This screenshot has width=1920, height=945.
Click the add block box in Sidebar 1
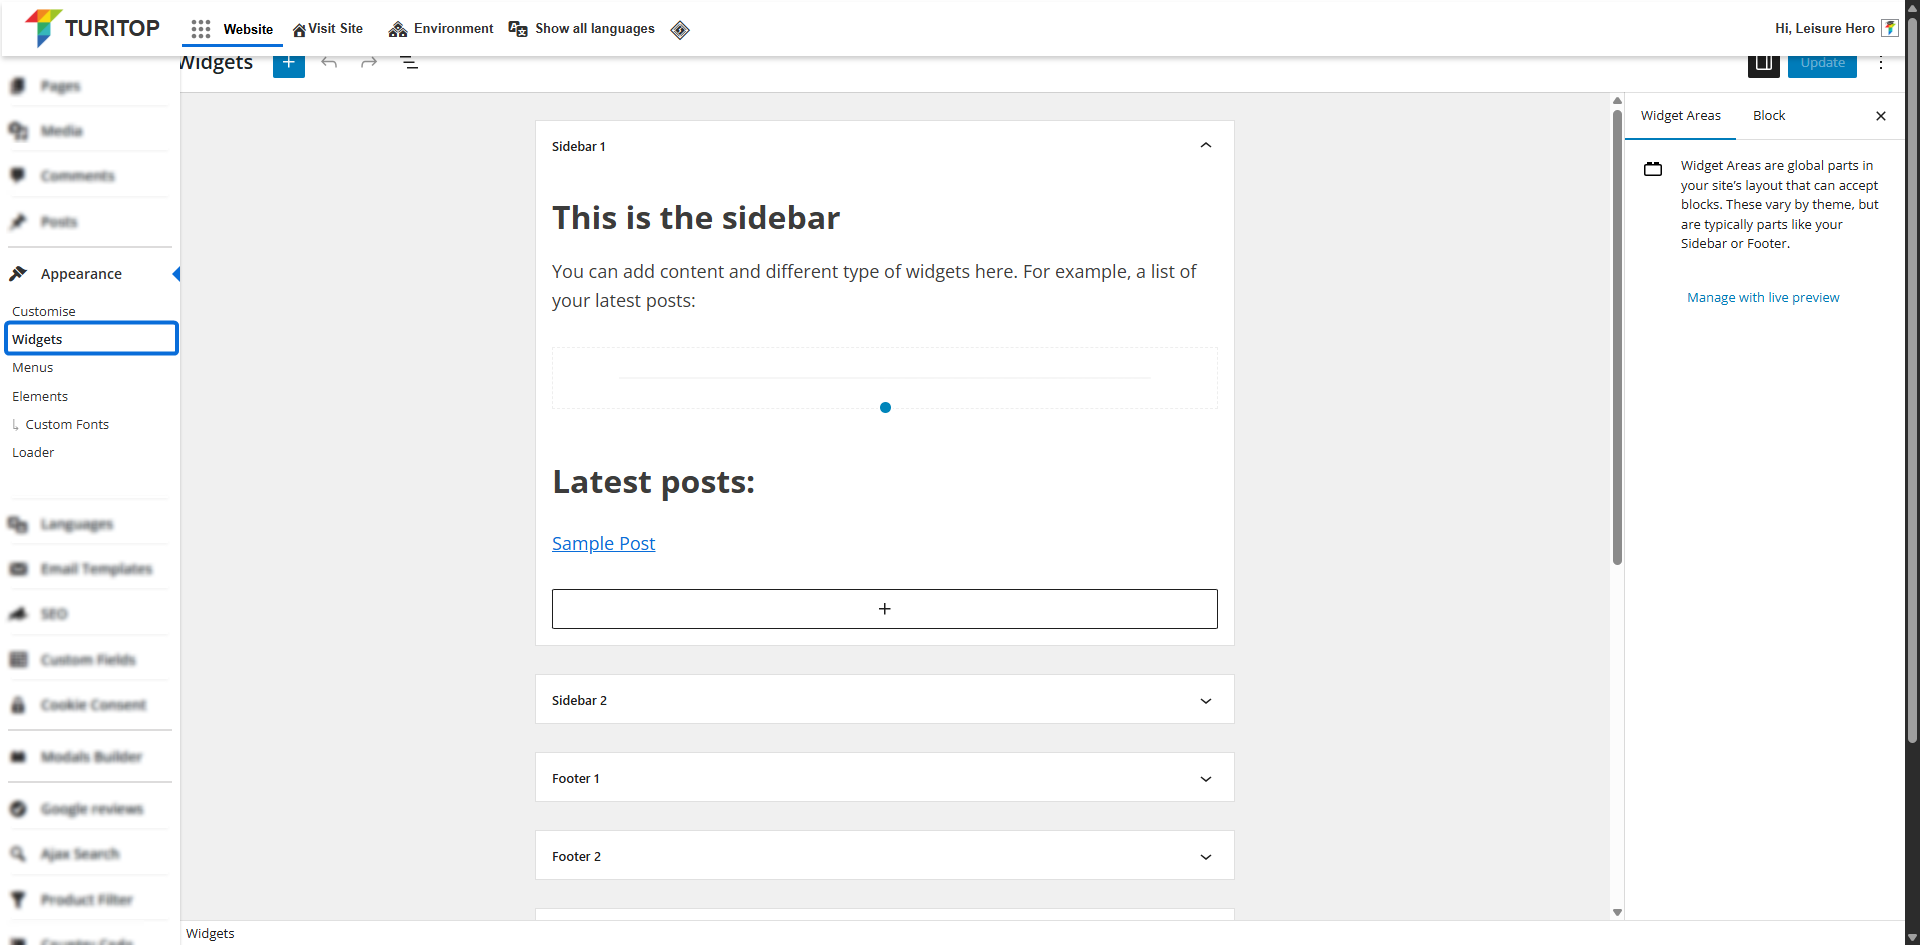click(884, 609)
